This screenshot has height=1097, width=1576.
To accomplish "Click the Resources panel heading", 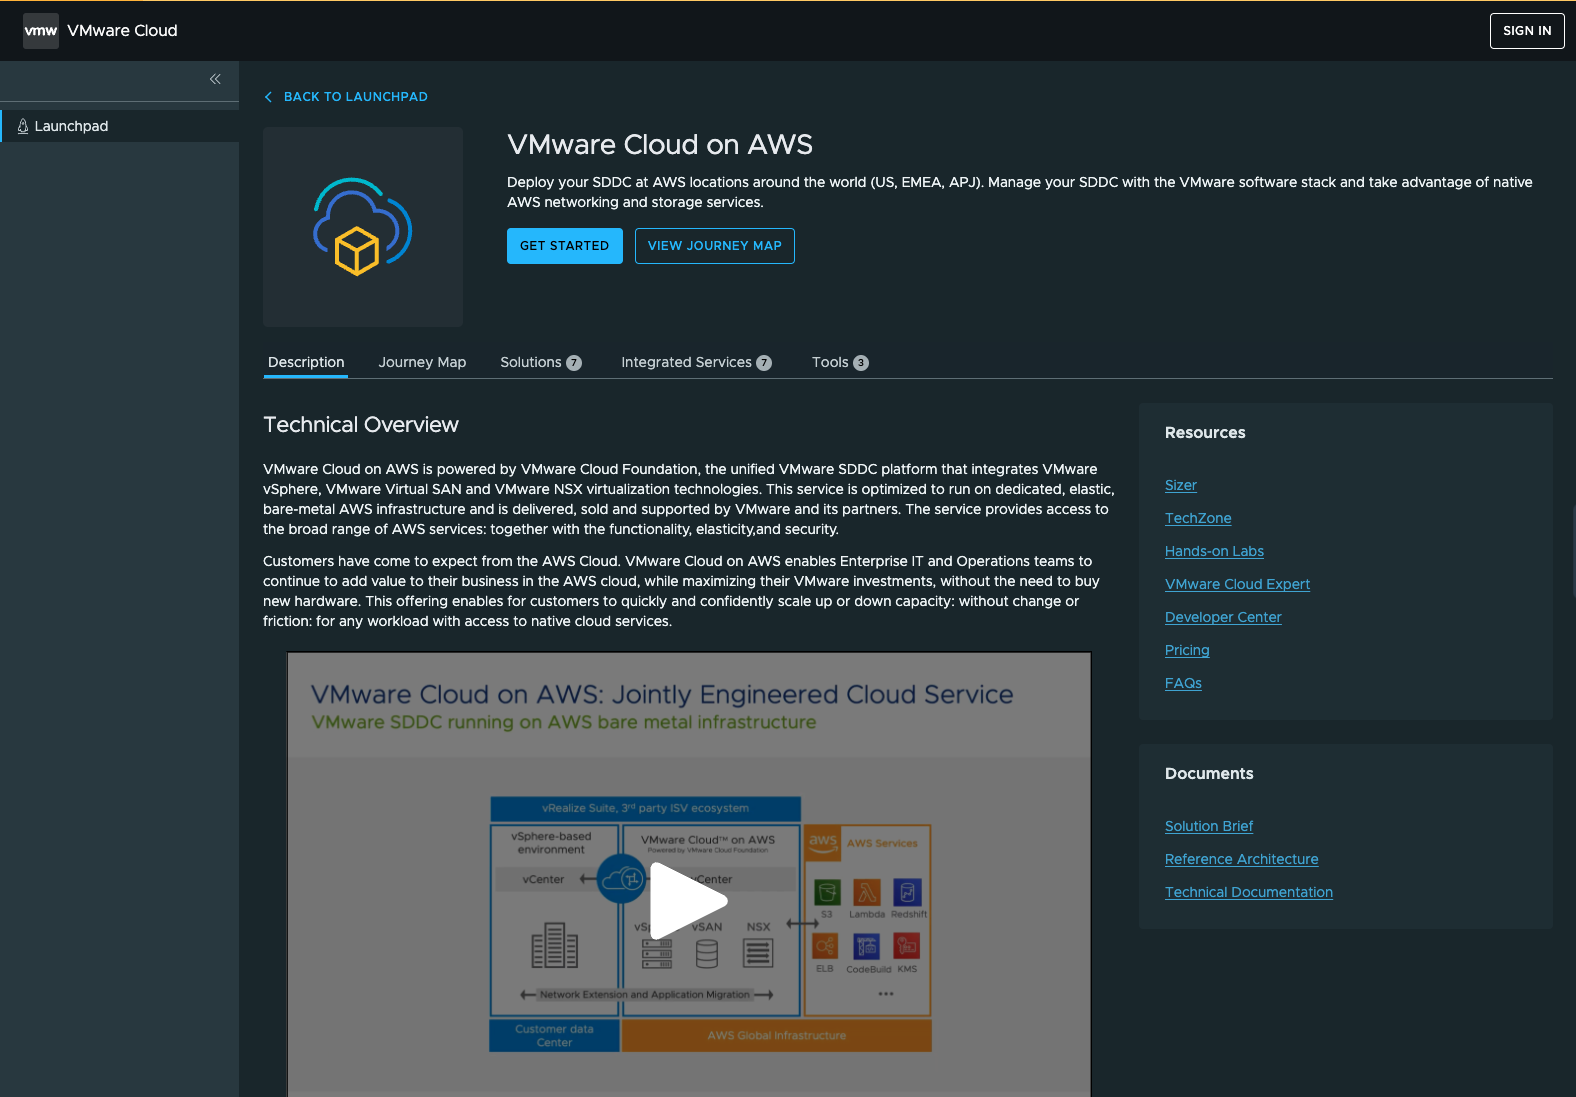I will 1205,433.
